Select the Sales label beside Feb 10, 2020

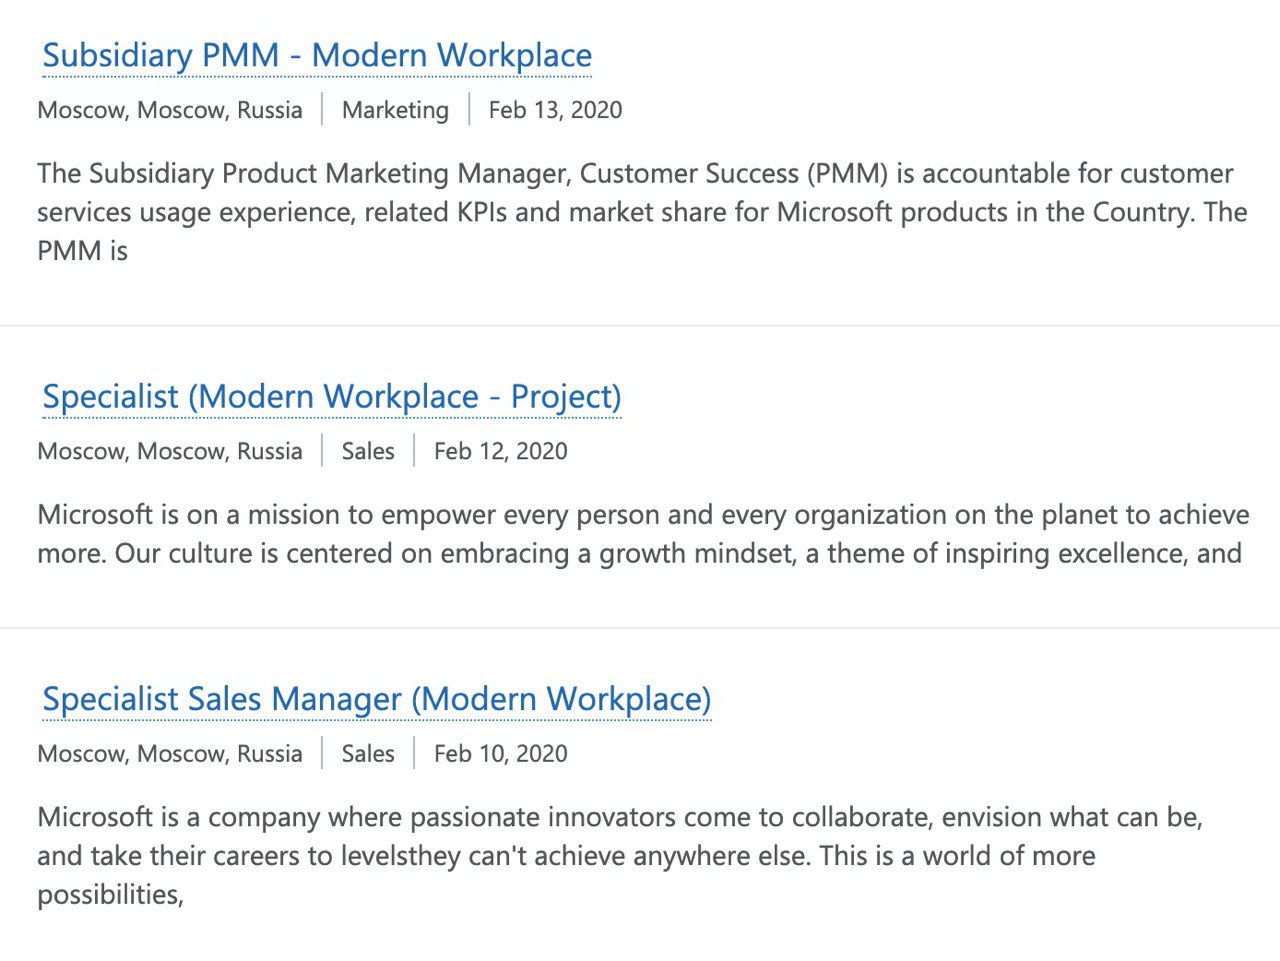pos(368,753)
